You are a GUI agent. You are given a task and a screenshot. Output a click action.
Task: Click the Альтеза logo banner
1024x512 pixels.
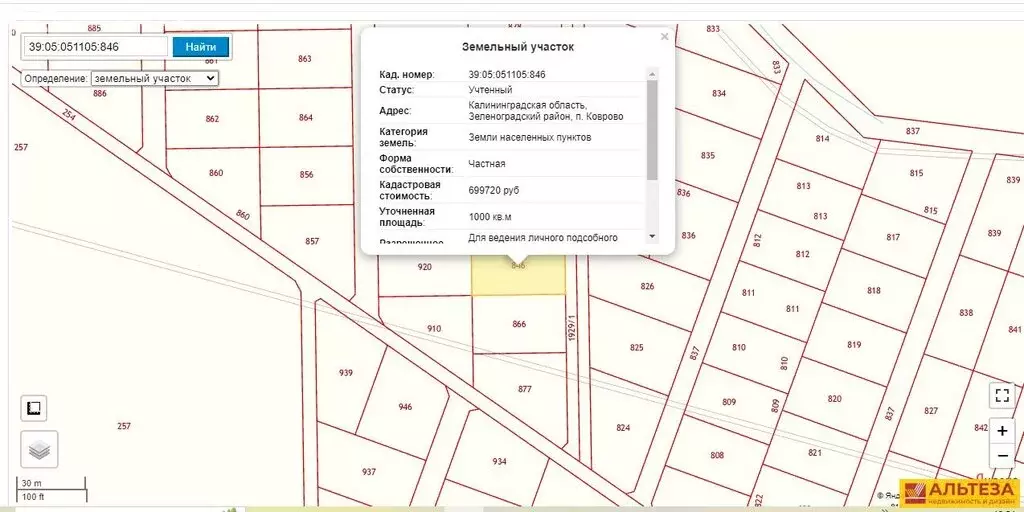pos(961,493)
